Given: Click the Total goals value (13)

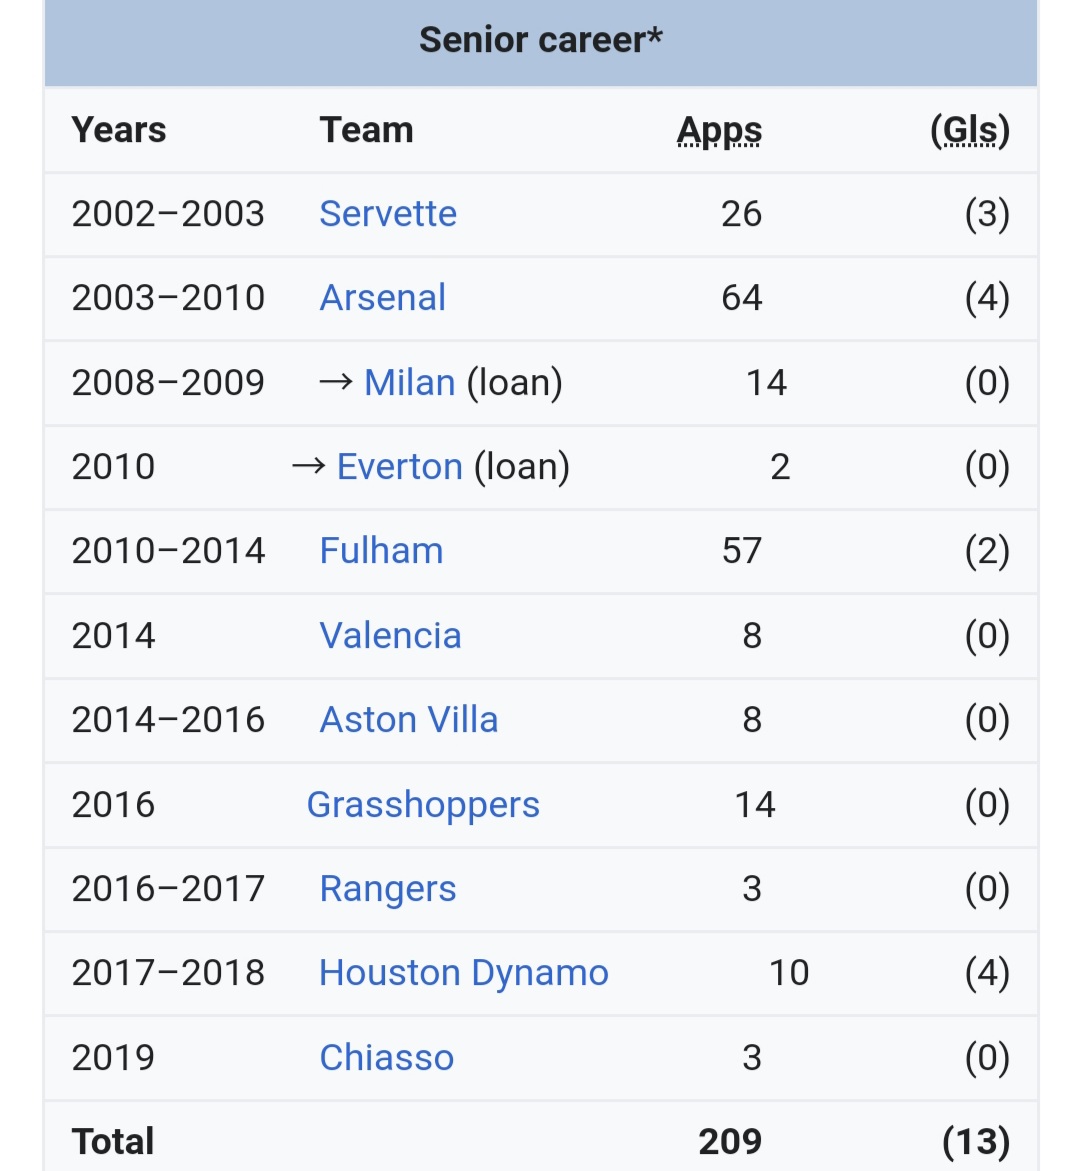Looking at the screenshot, I should coord(975,1142).
